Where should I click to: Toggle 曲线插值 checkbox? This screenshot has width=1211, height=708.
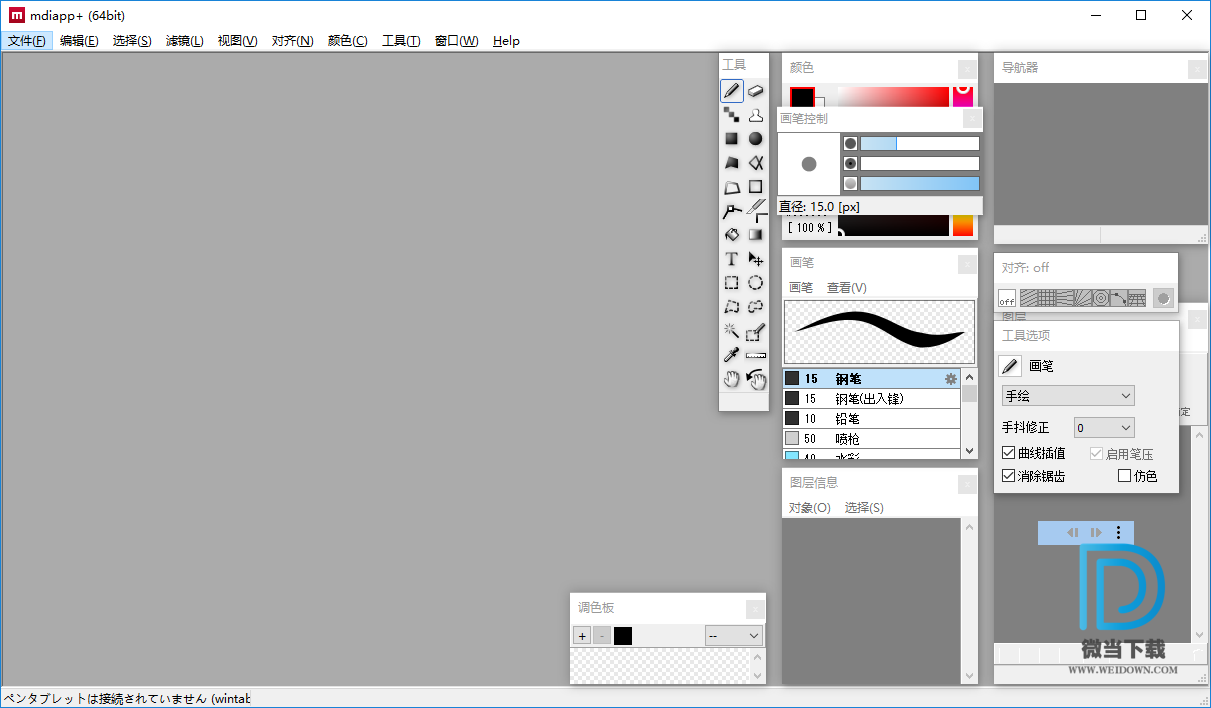click(x=1008, y=454)
